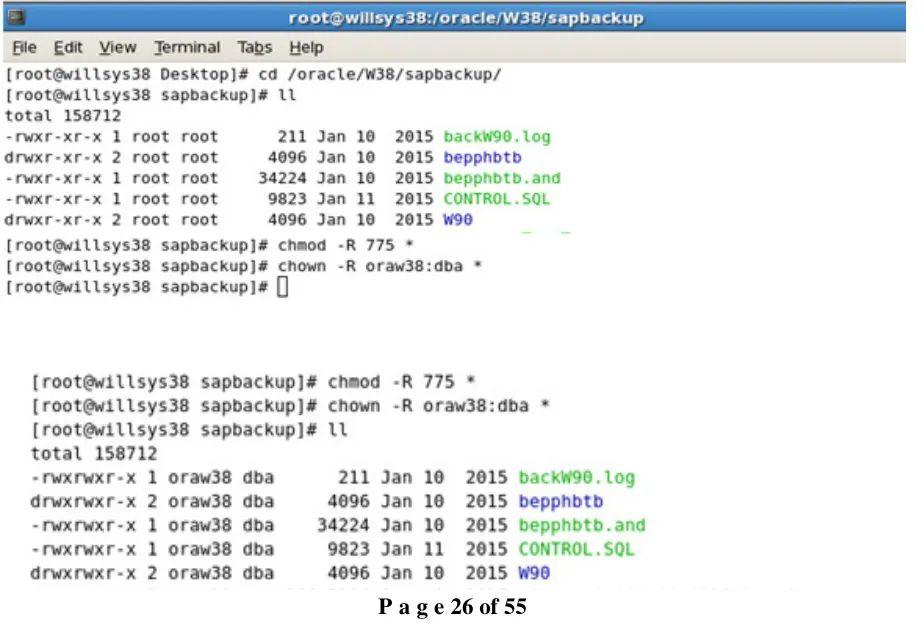The width and height of the screenshot is (923, 623).
Task: Open the Edit menu
Action: [x=67, y=47]
